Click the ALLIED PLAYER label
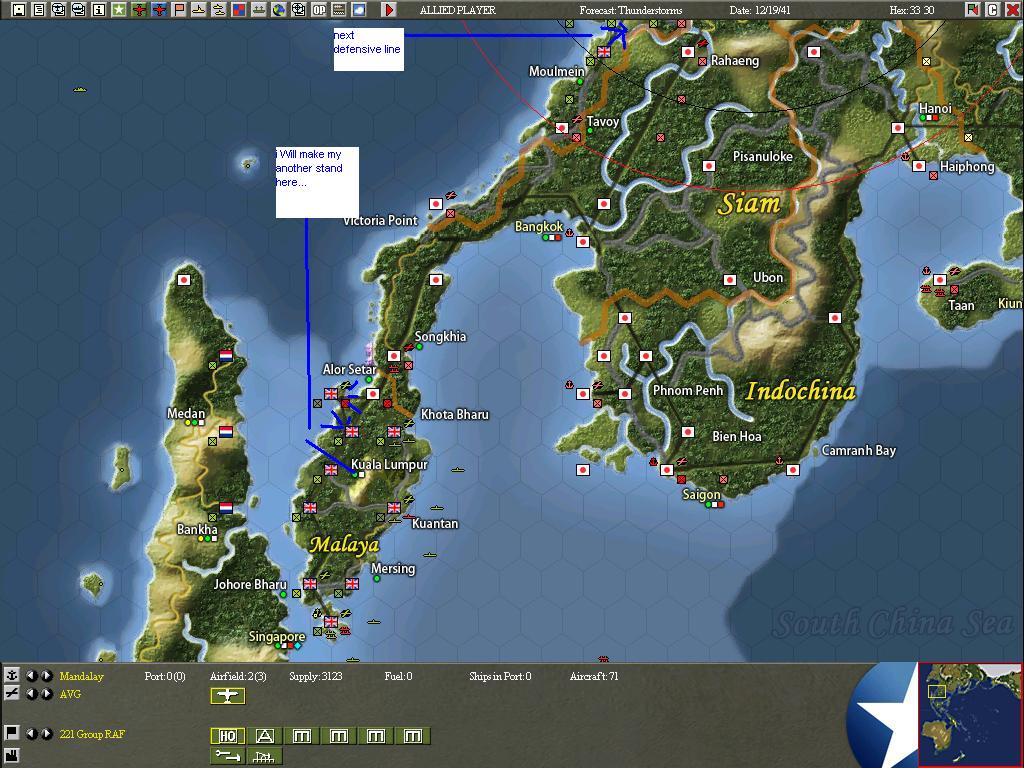Screen dimensions: 1024x768 (x=458, y=10)
